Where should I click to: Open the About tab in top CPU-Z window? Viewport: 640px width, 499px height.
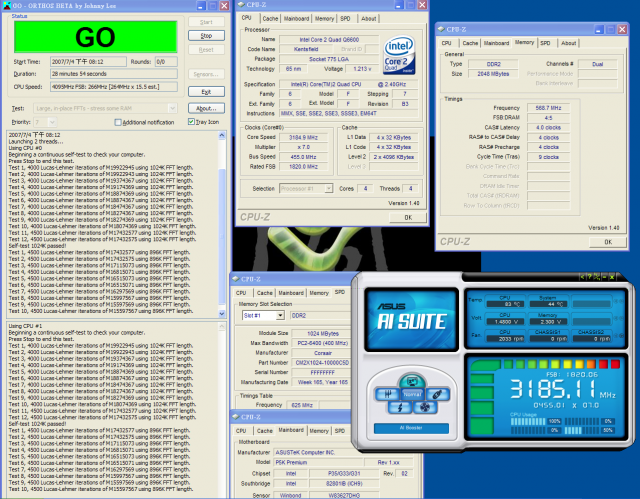369,18
